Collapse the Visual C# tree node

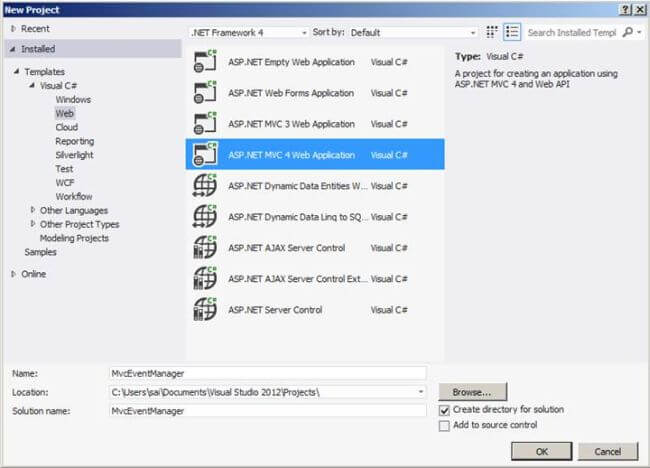click(32, 85)
